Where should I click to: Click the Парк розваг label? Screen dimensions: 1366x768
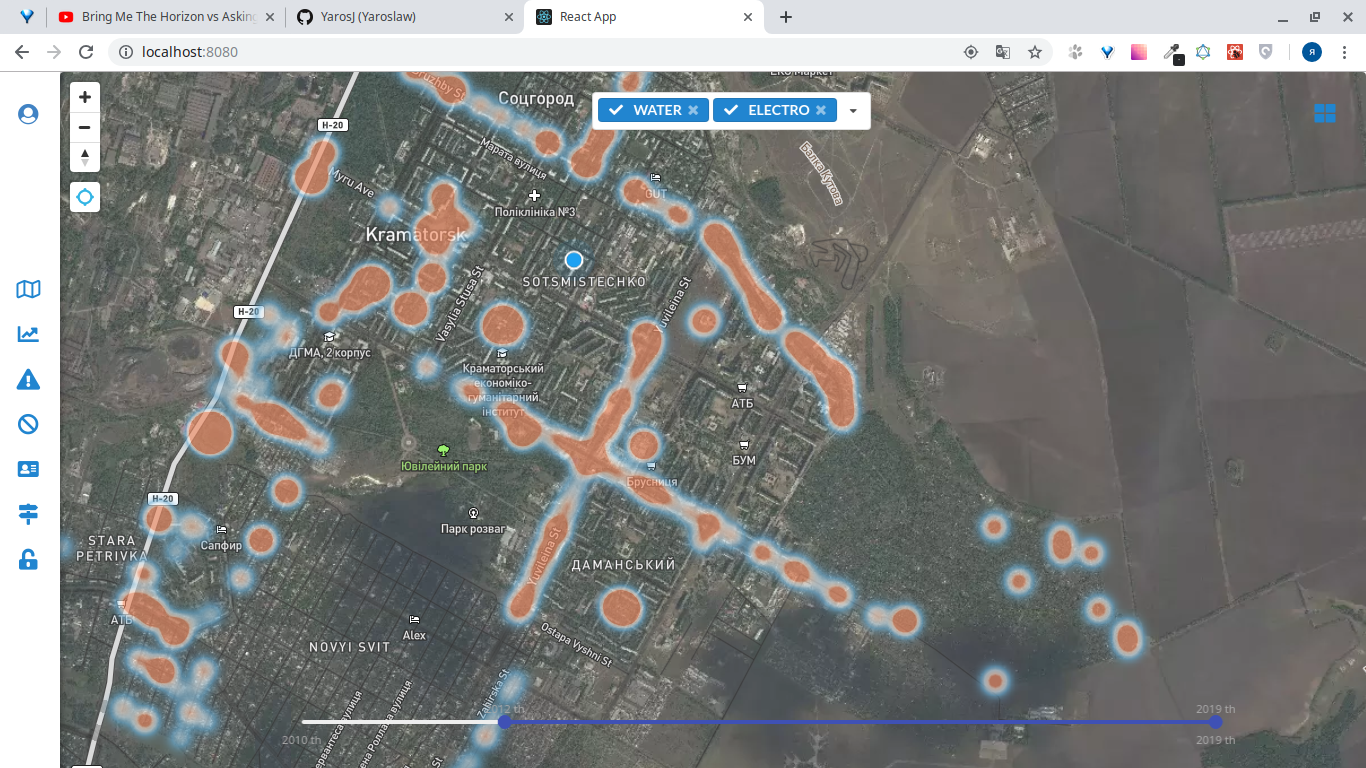pyautogui.click(x=474, y=528)
